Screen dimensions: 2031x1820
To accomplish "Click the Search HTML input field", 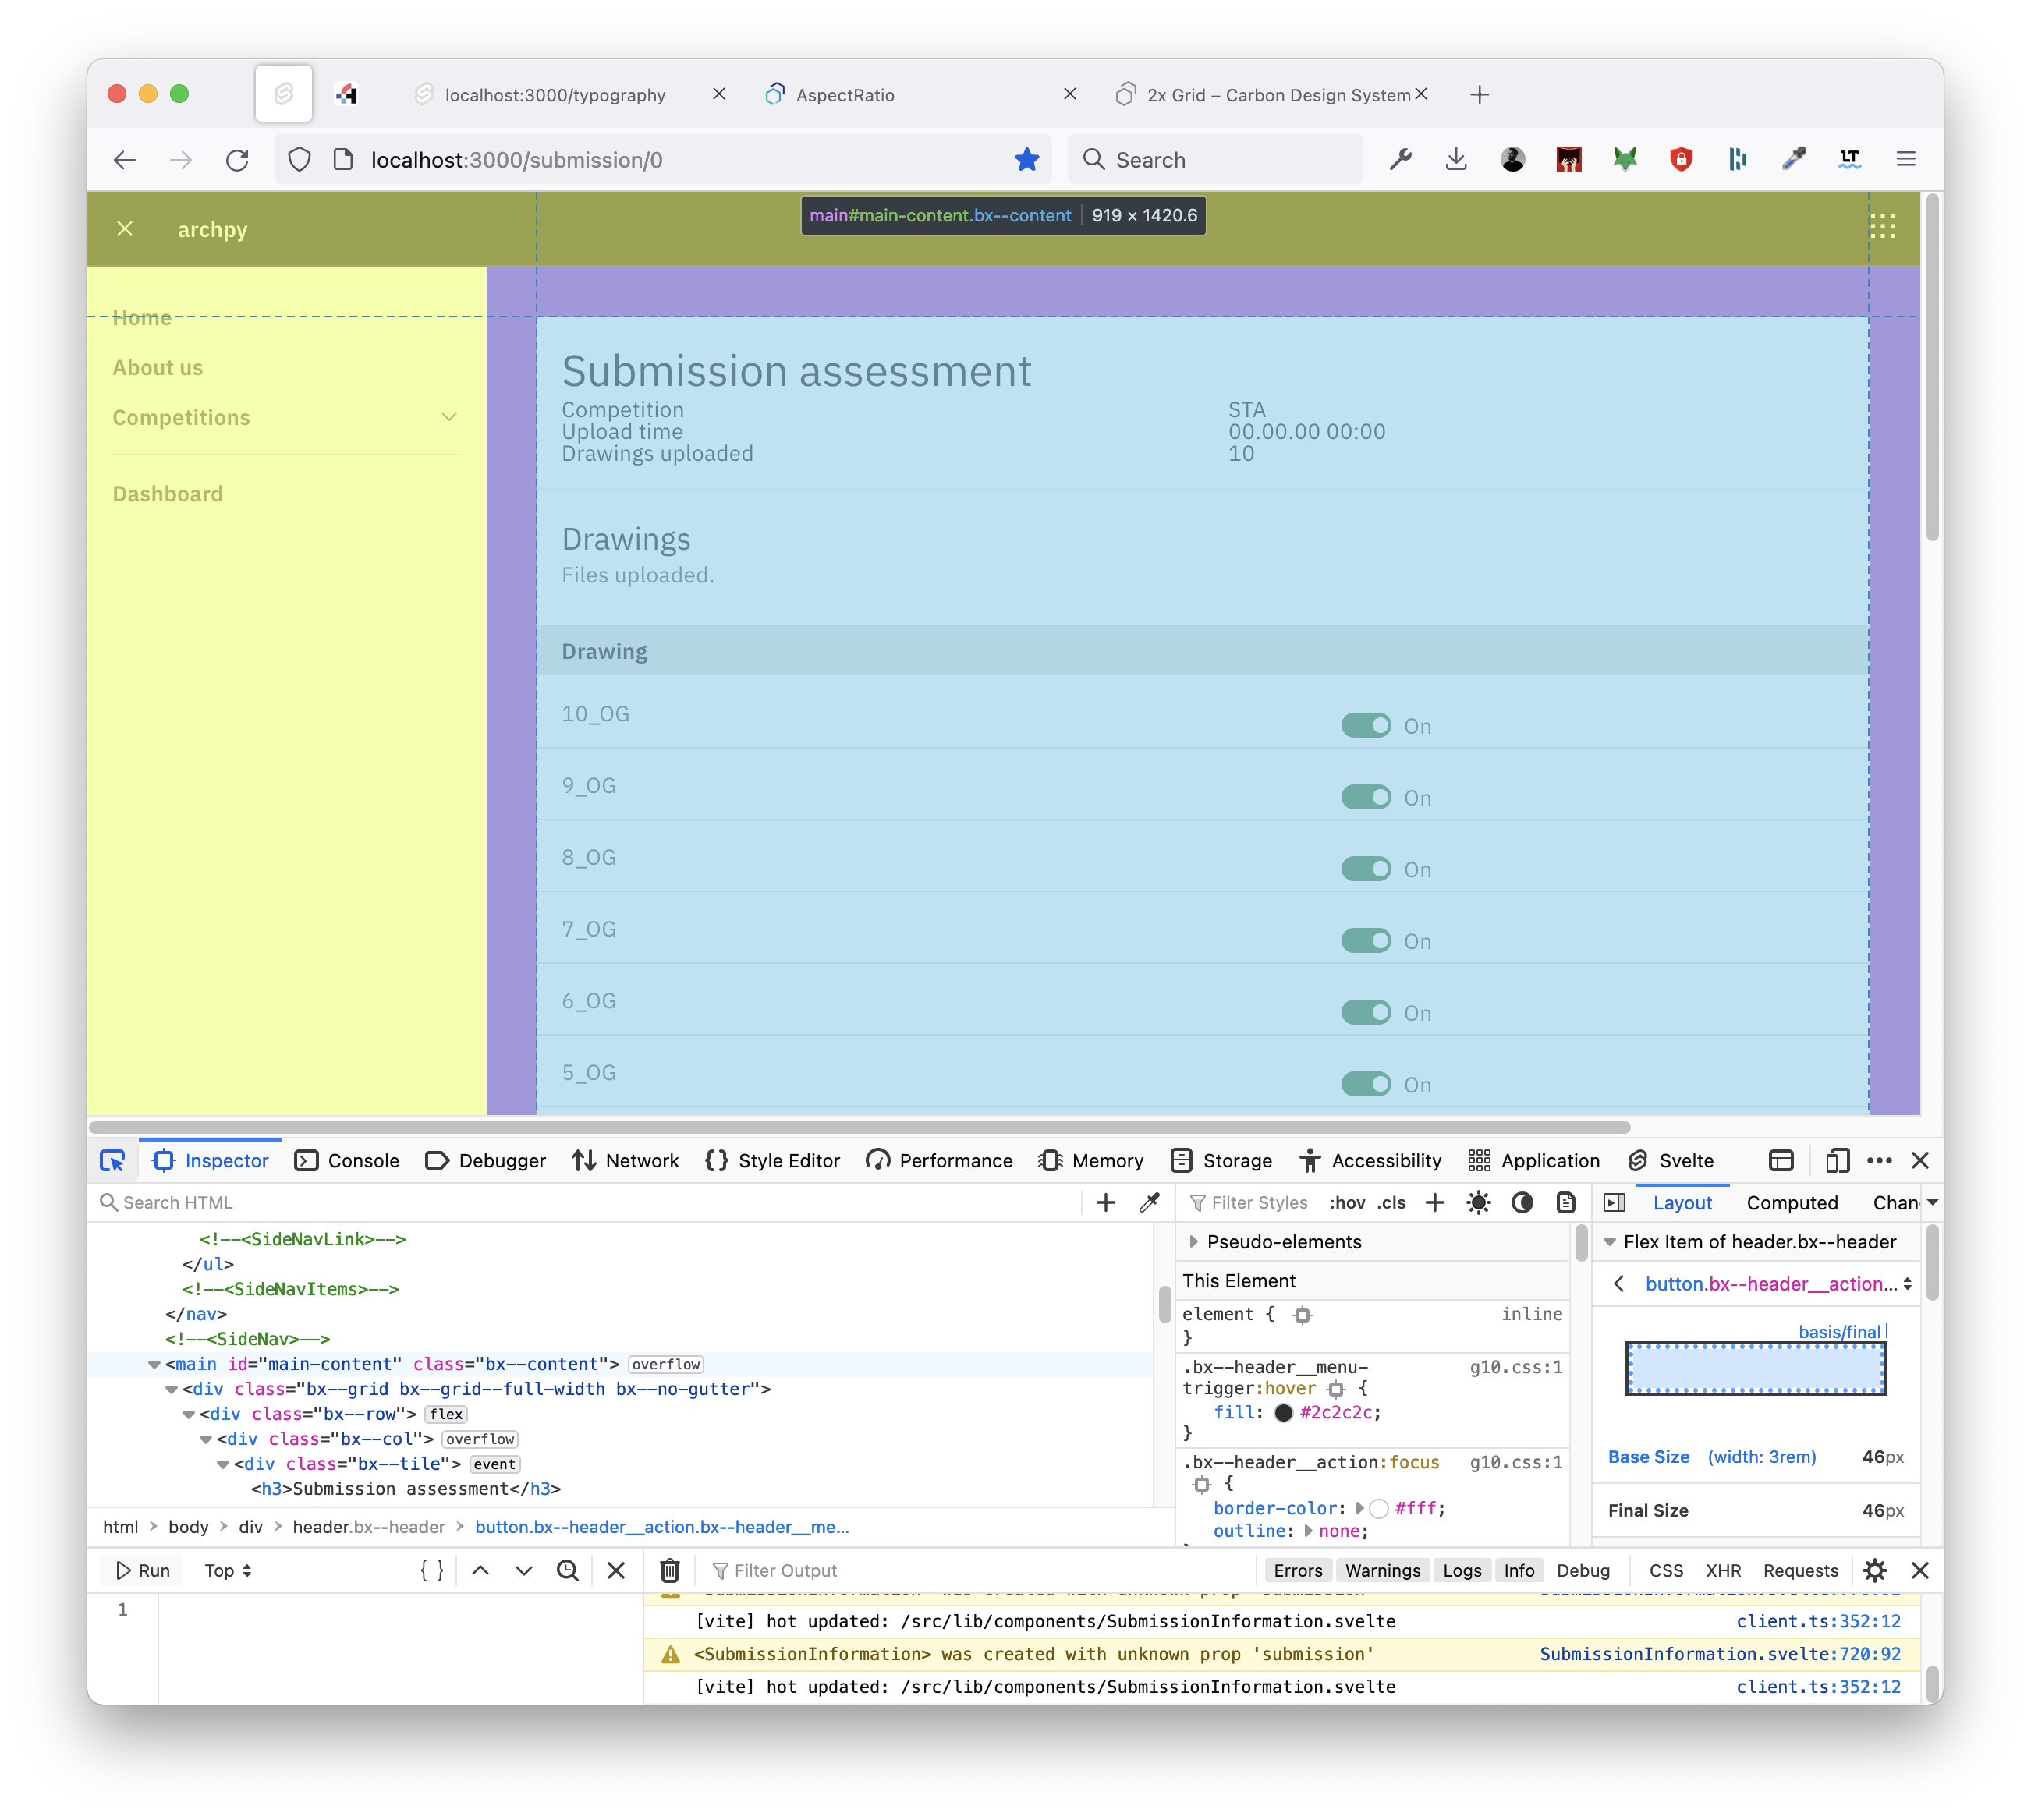I will click(x=300, y=1202).
